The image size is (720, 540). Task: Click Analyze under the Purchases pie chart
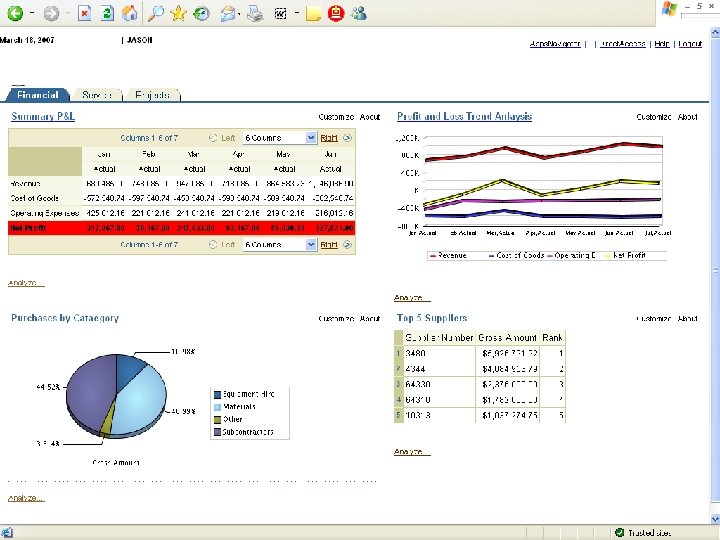coord(26,498)
